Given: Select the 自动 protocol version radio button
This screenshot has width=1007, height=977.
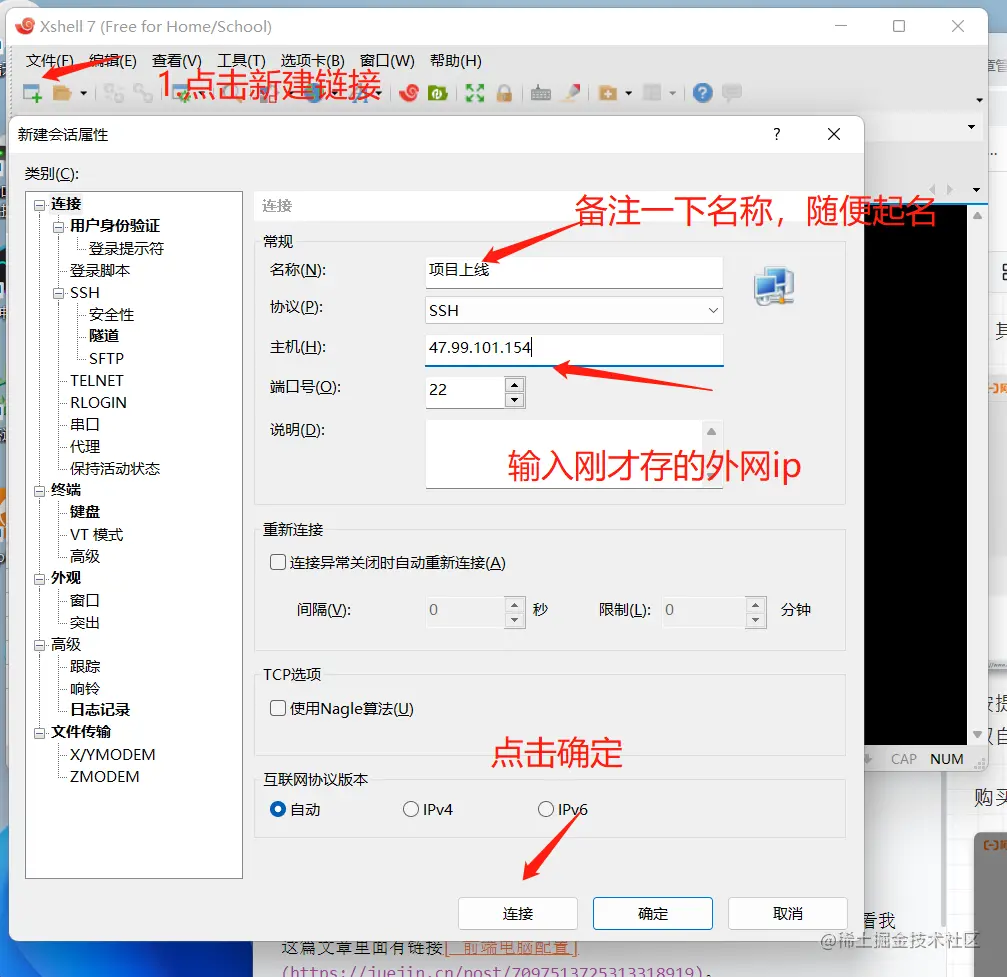Looking at the screenshot, I should click(x=278, y=809).
